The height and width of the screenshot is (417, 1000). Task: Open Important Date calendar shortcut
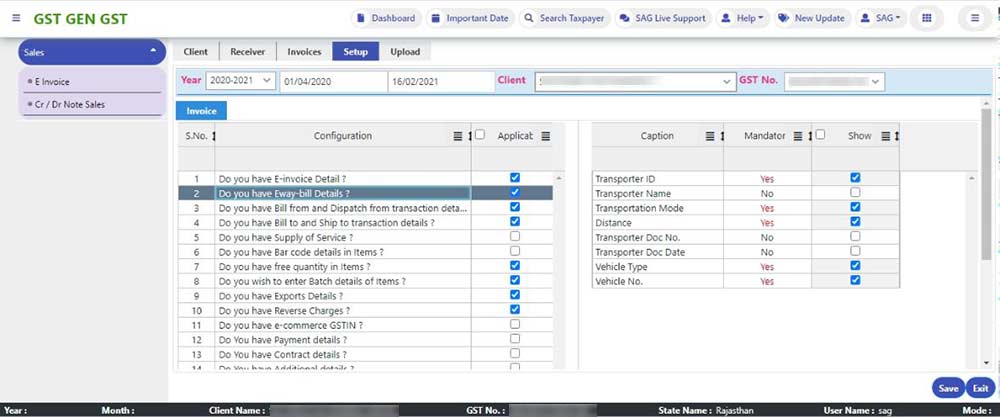[469, 18]
